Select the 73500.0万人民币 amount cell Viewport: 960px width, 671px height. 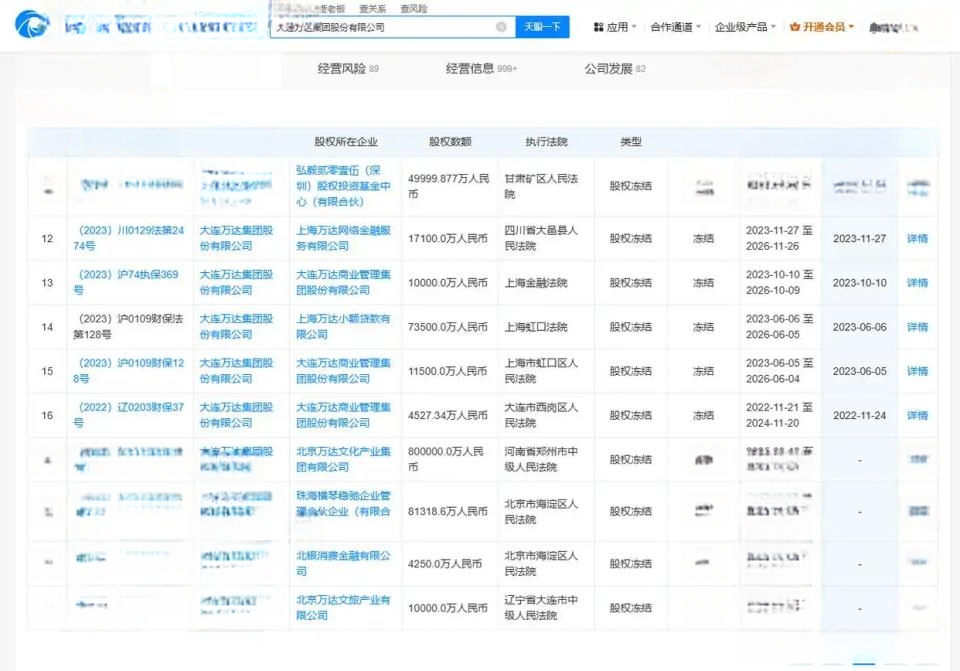pyautogui.click(x=448, y=327)
